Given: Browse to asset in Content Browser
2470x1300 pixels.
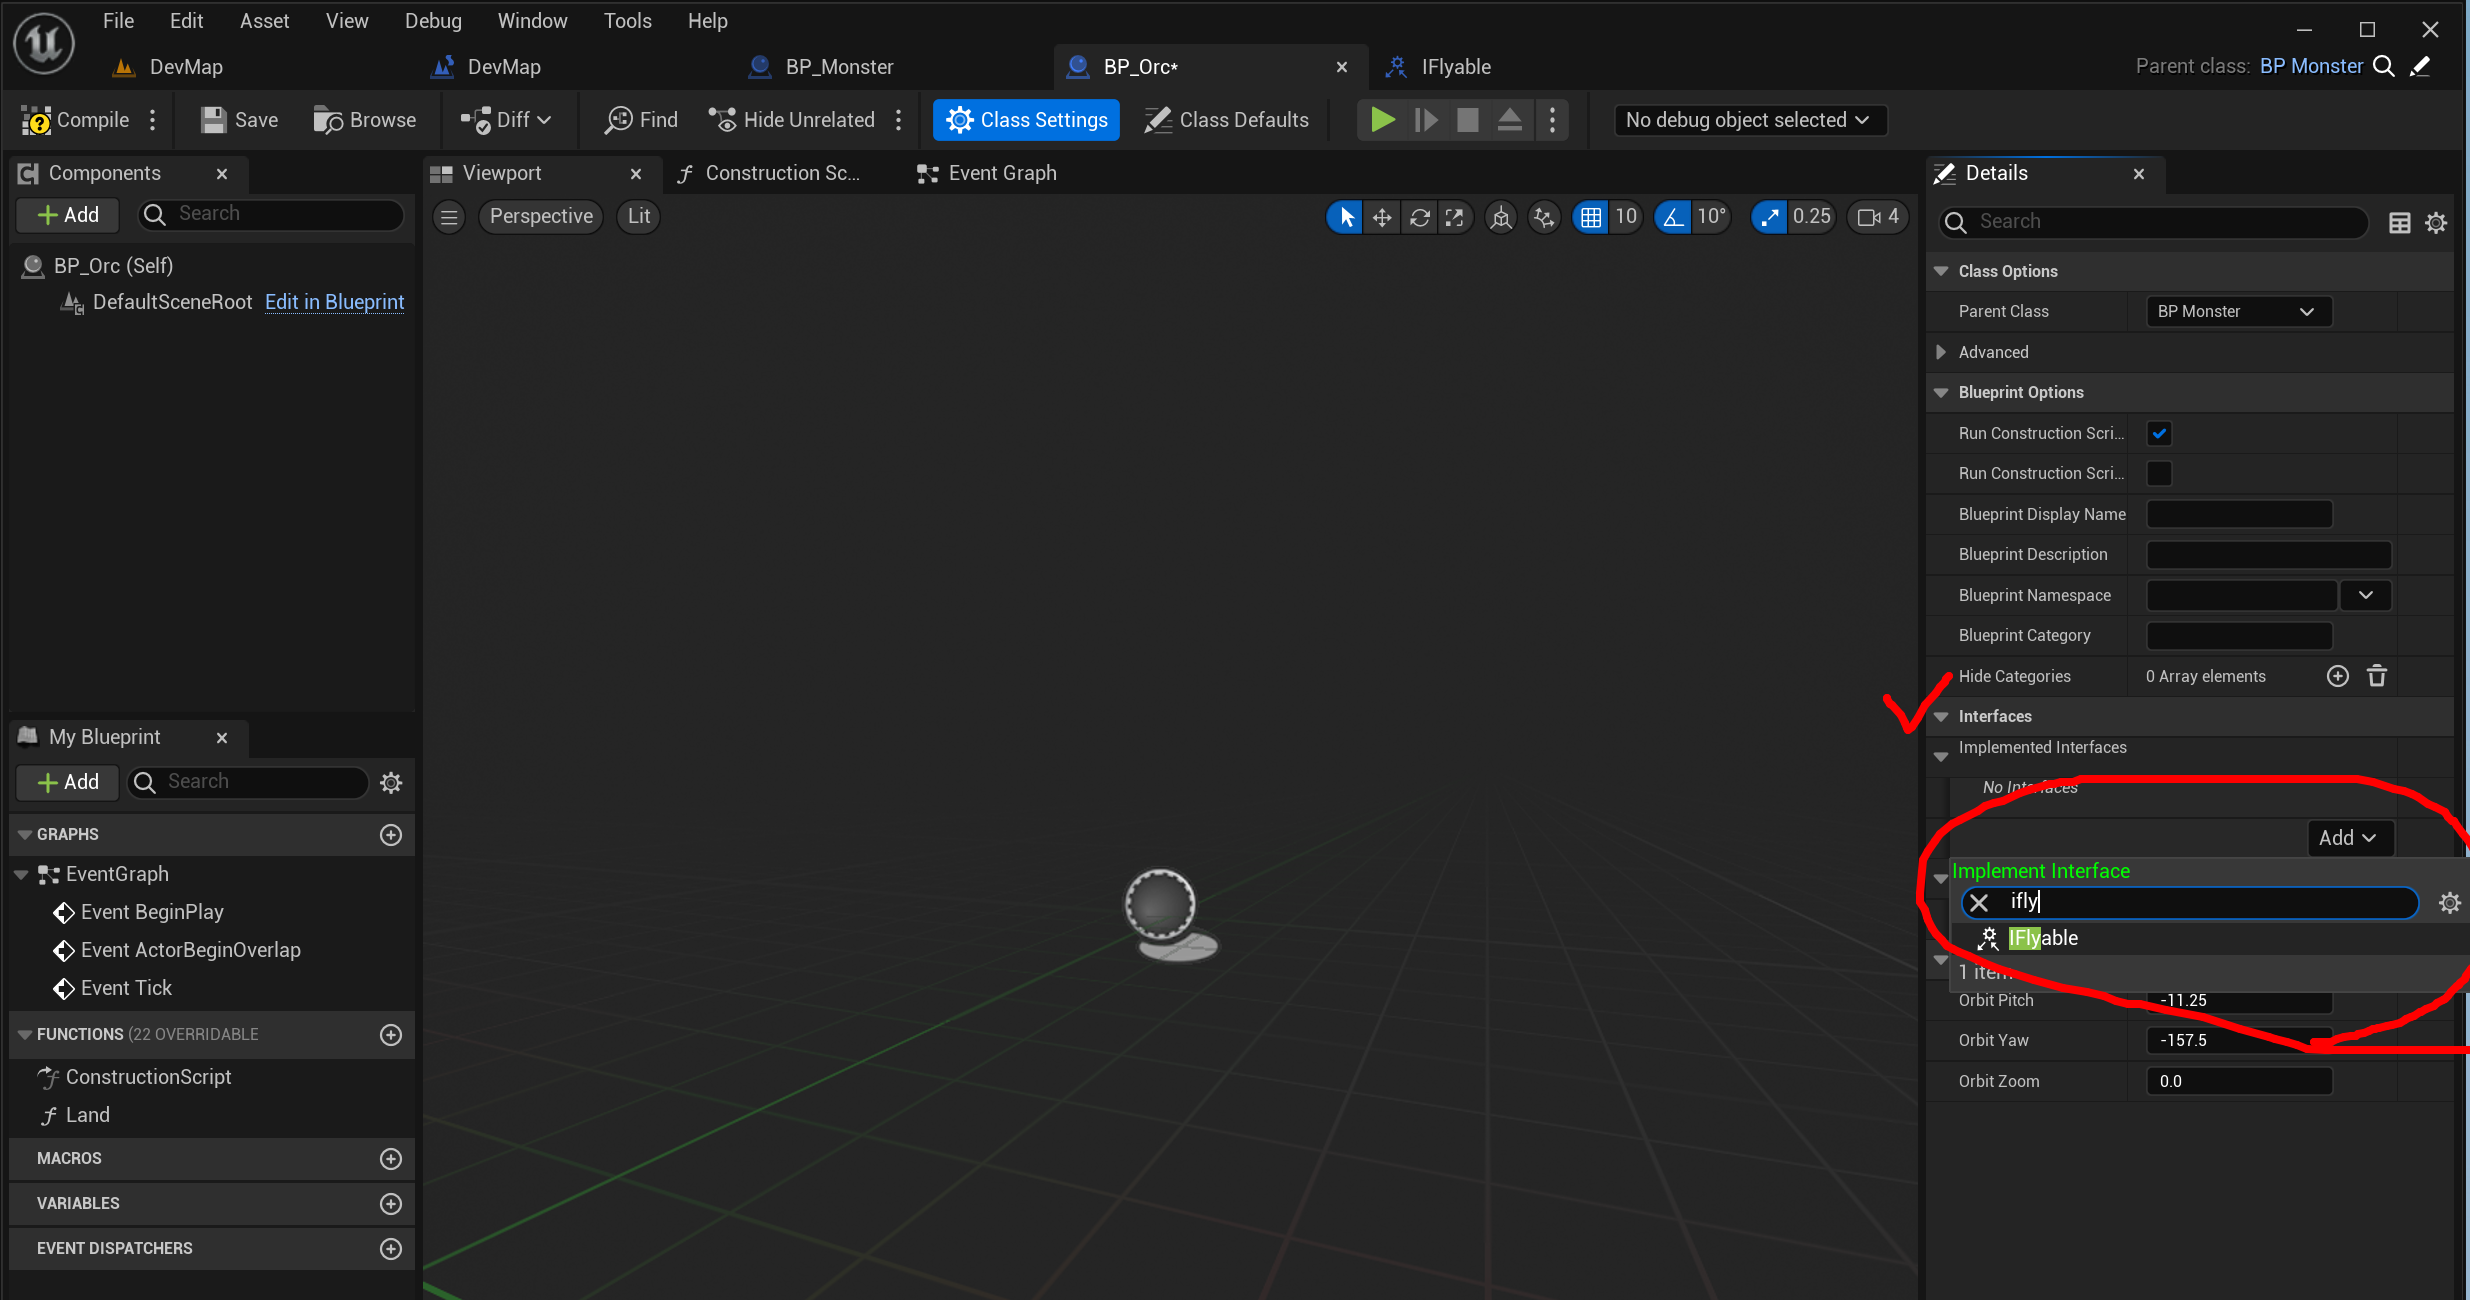Looking at the screenshot, I should click(x=365, y=120).
